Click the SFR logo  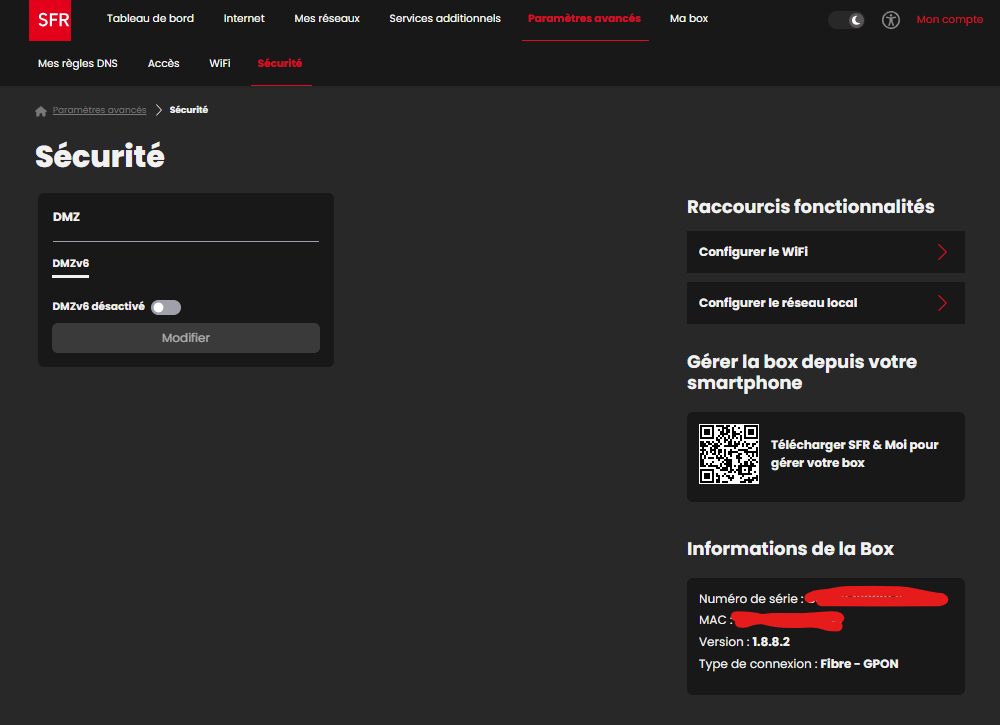pyautogui.click(x=50, y=20)
